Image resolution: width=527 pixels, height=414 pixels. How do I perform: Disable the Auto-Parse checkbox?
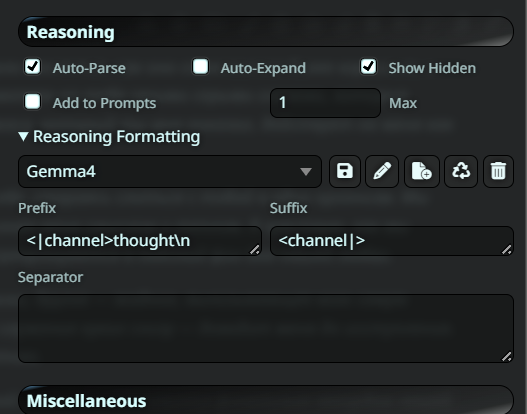pos(33,67)
